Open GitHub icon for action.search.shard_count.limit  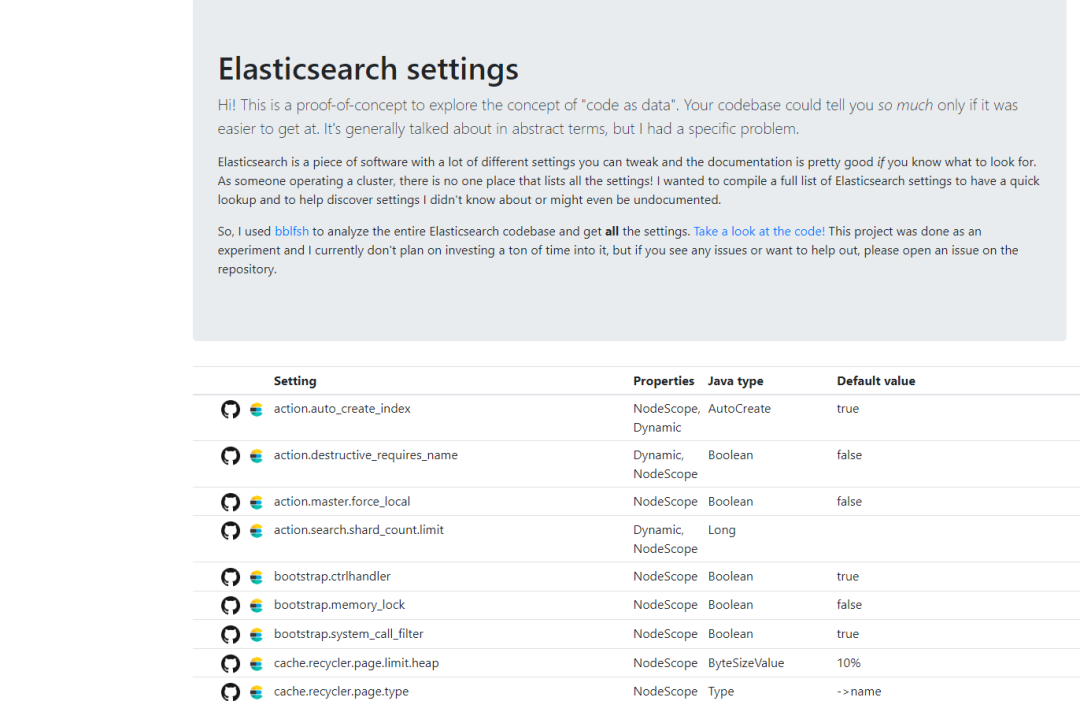pyautogui.click(x=230, y=530)
